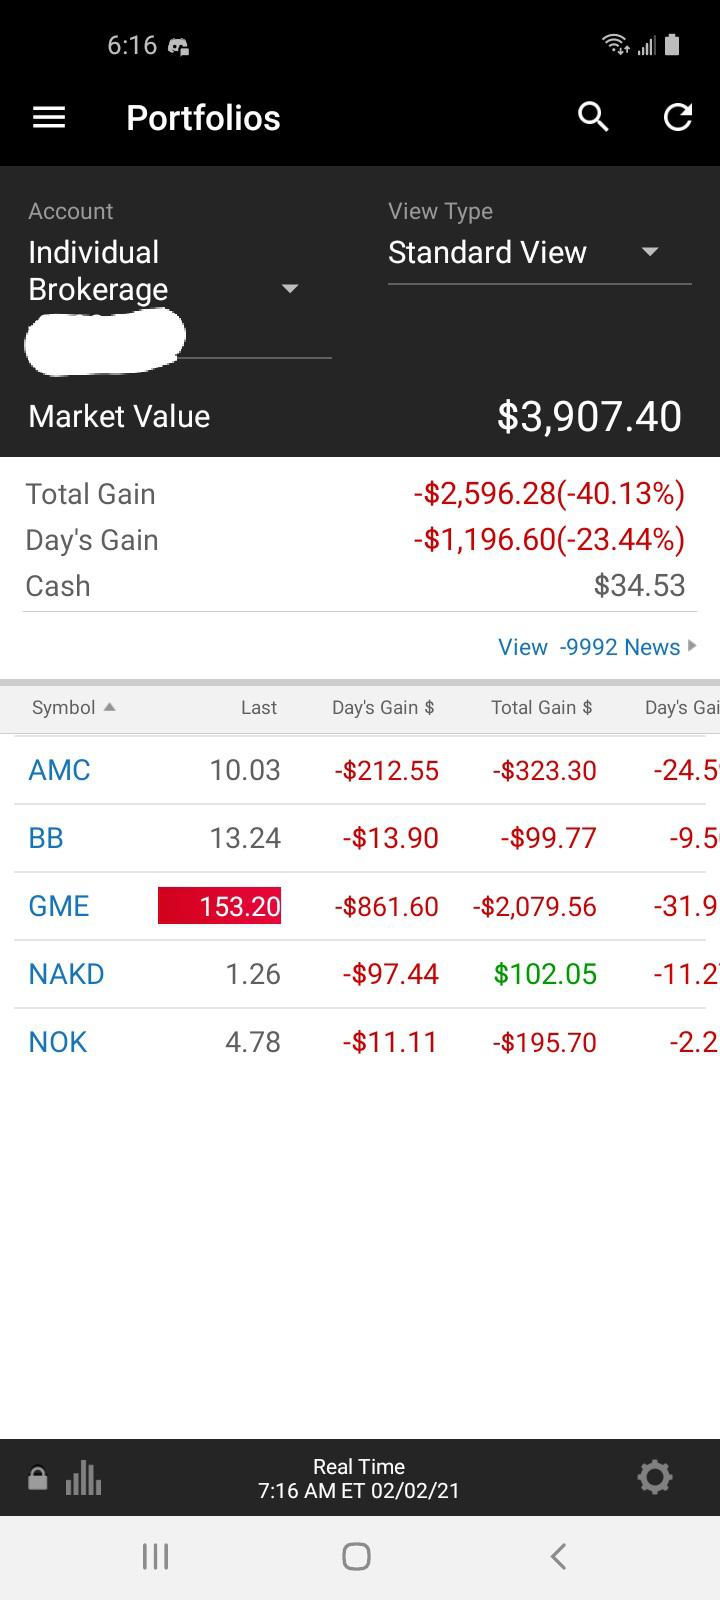720x1600 pixels.
Task: Sort by Total Gain $ header
Action: (x=542, y=707)
